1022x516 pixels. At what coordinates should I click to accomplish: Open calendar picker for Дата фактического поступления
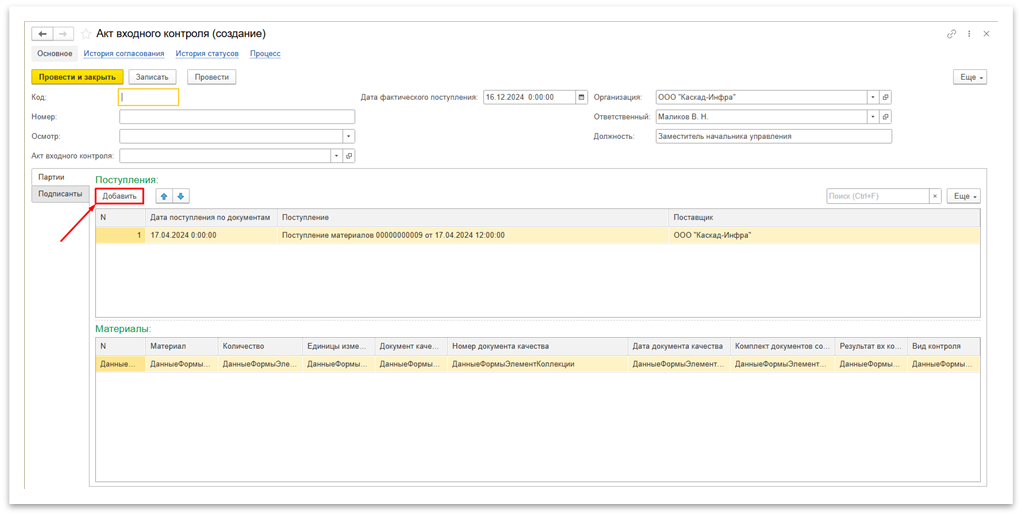[x=582, y=97]
